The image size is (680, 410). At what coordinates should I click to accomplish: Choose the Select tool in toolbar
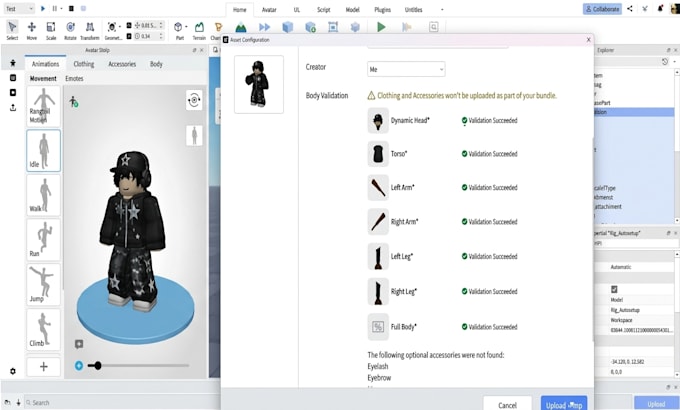click(12, 30)
